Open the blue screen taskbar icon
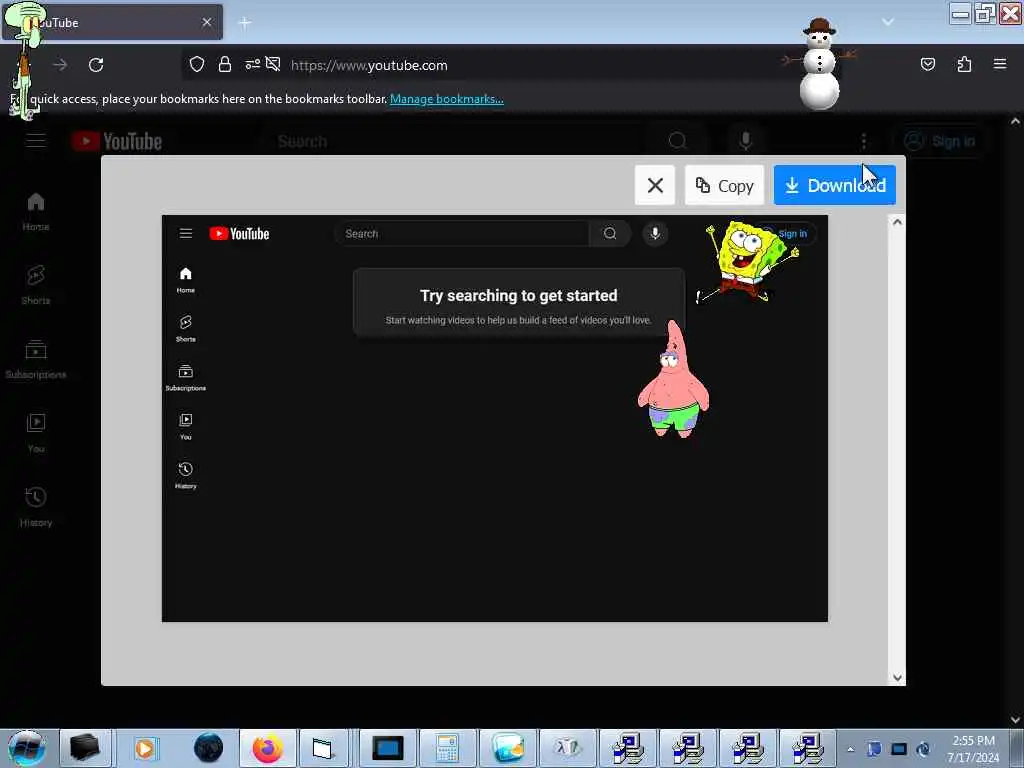1024x768 pixels. [x=387, y=748]
